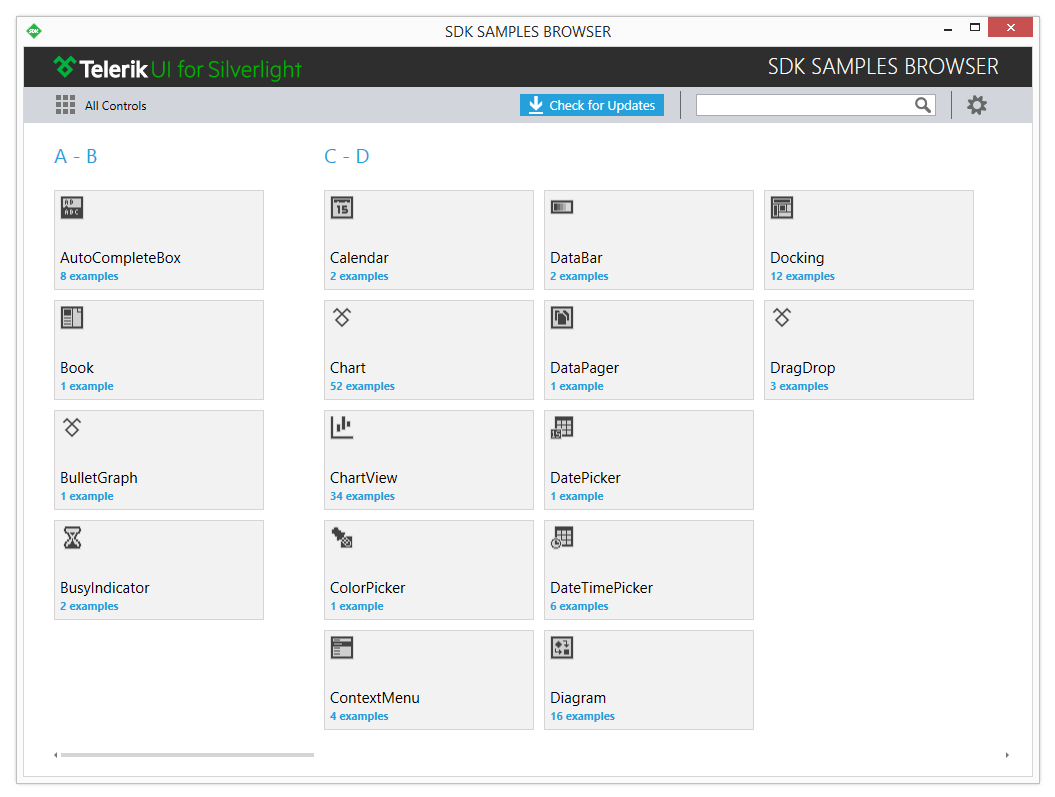Click the BulletGraph tile title
This screenshot has width=1055, height=797.
98,478
